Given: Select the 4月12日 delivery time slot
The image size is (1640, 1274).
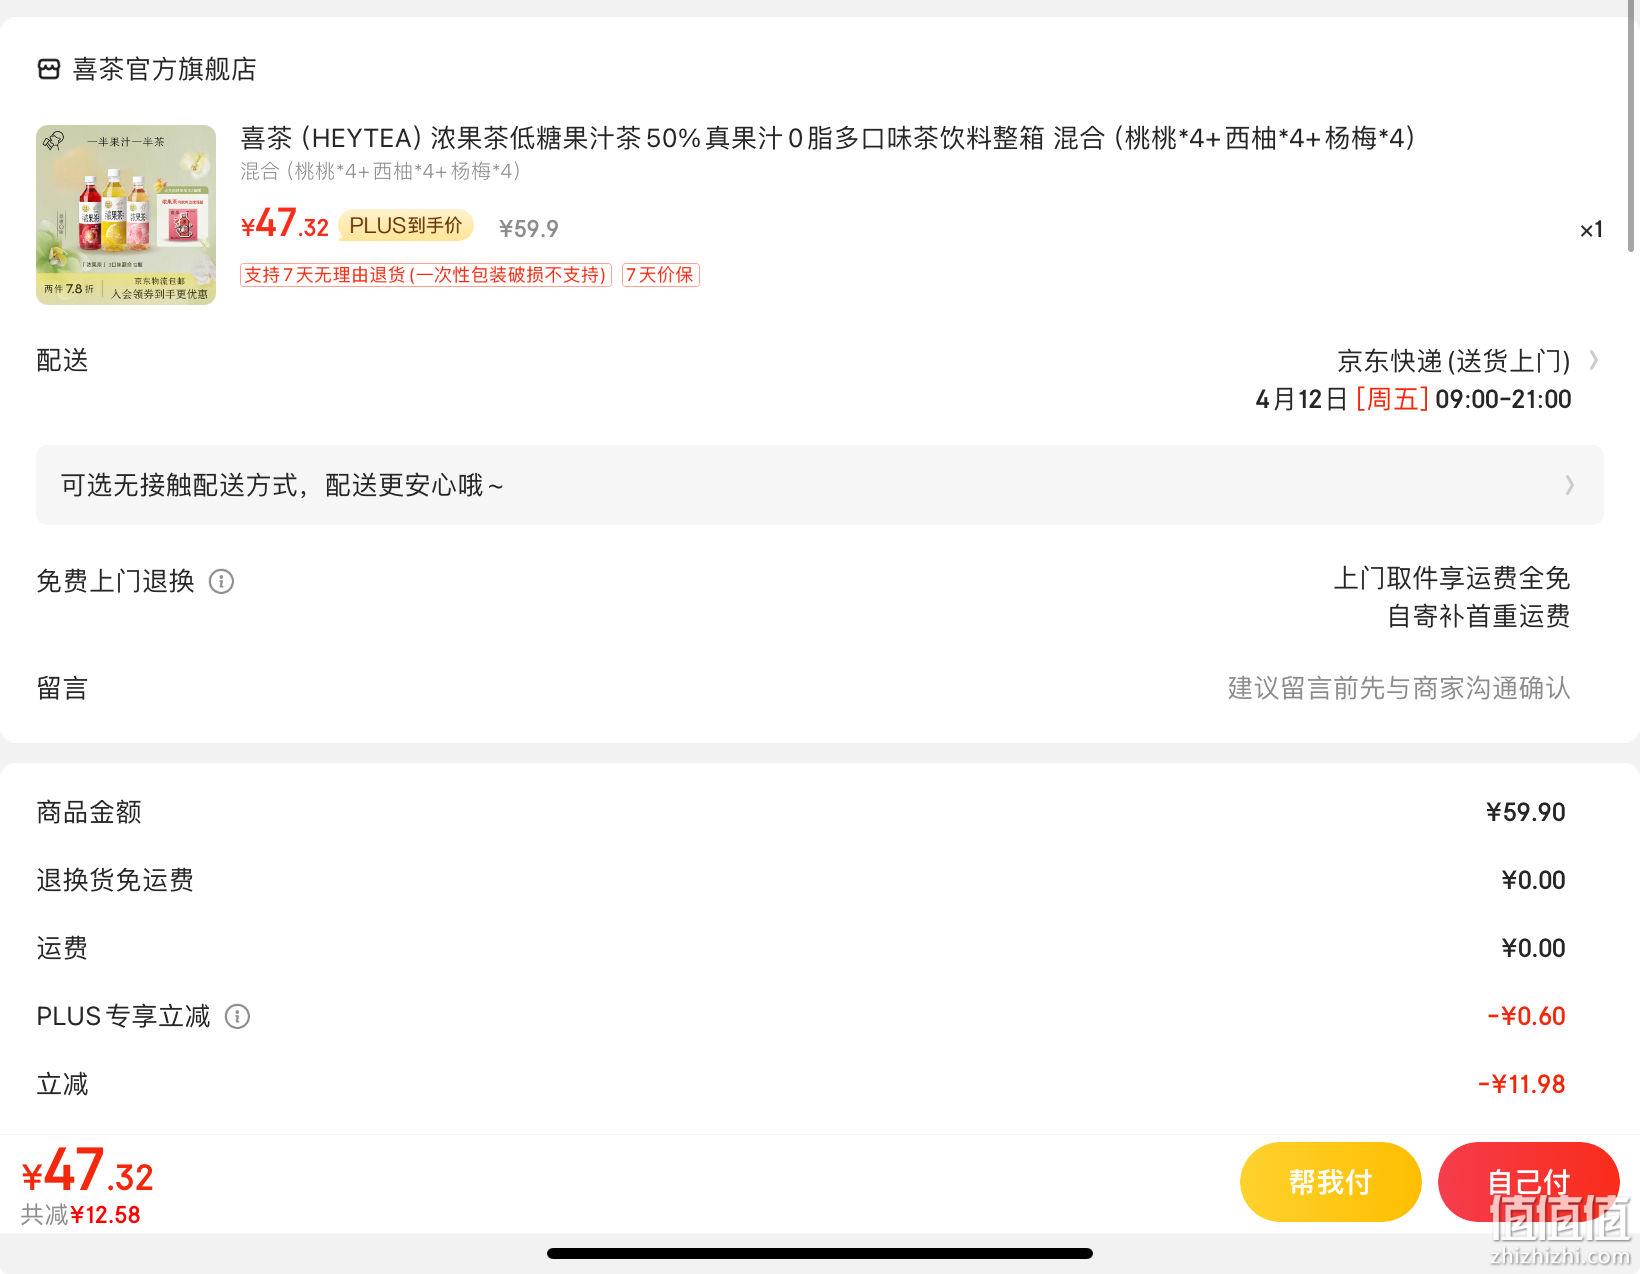Looking at the screenshot, I should tap(1413, 399).
